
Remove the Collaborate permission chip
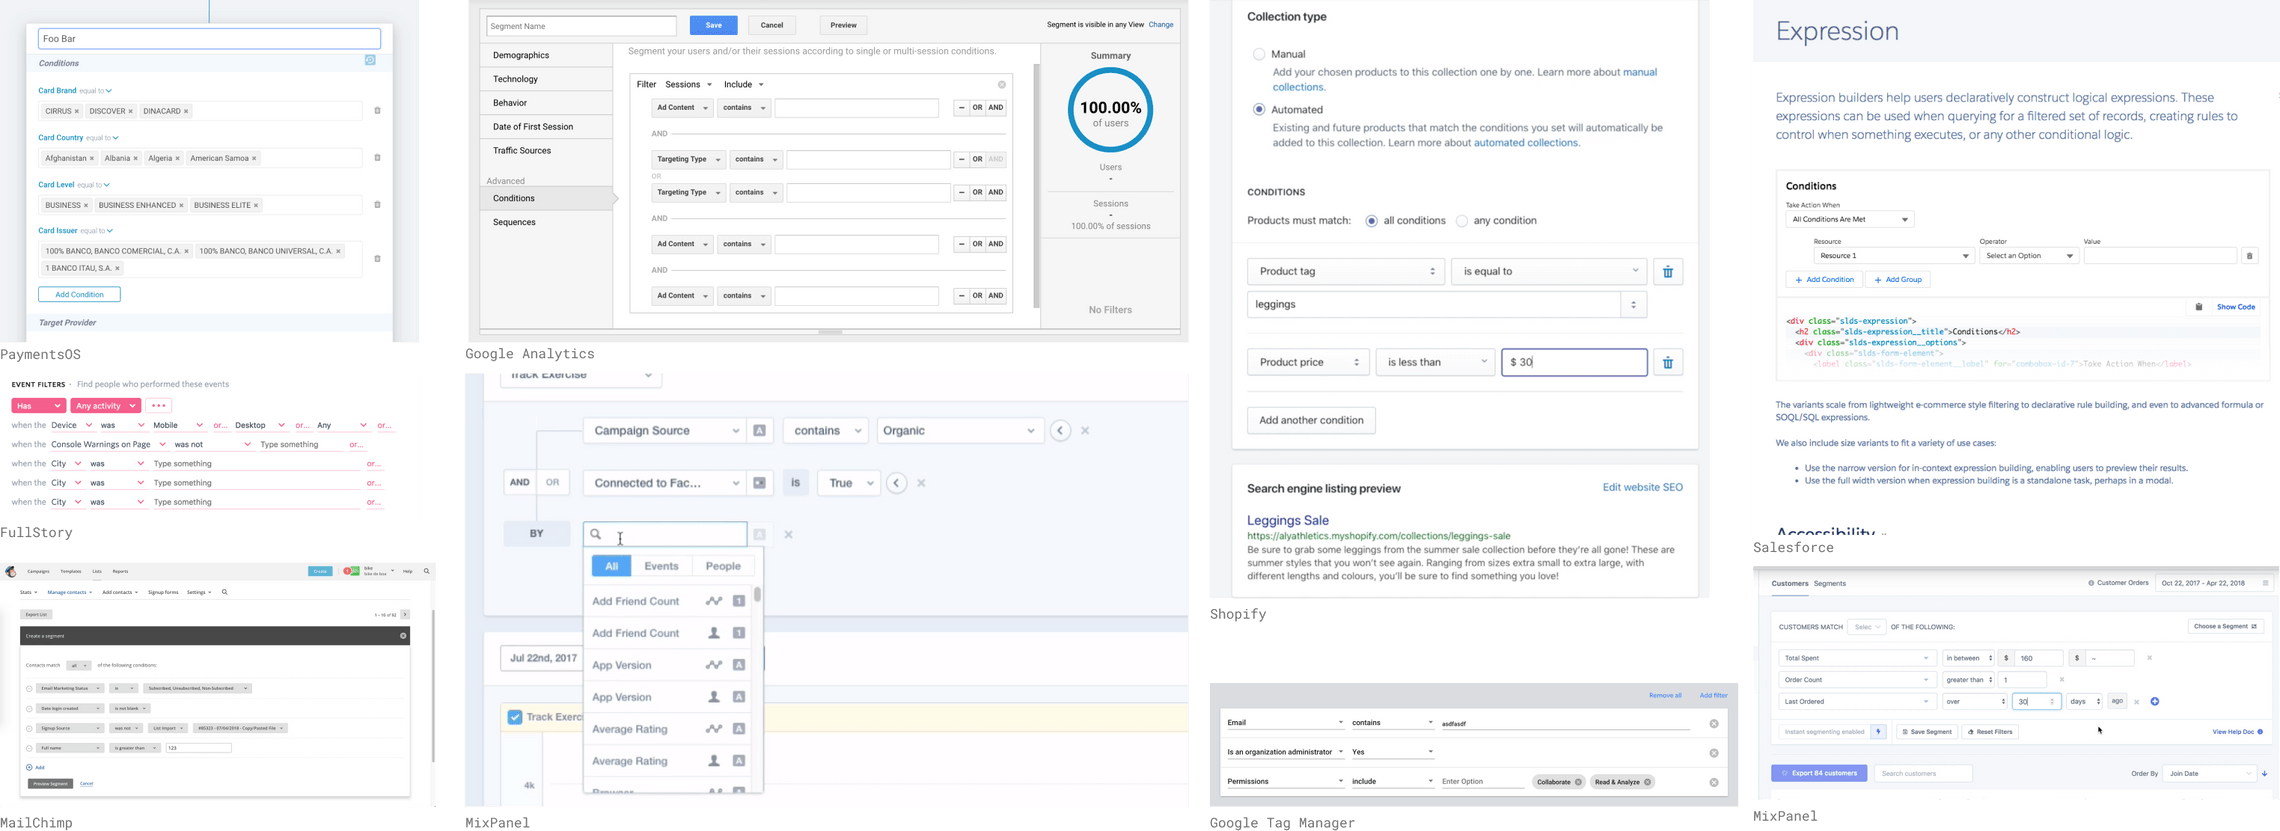1578,782
